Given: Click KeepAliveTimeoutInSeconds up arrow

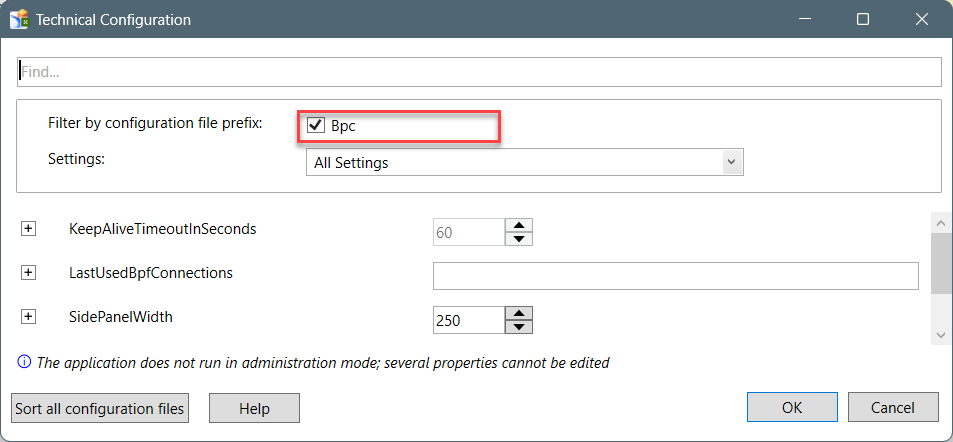Looking at the screenshot, I should click(518, 225).
